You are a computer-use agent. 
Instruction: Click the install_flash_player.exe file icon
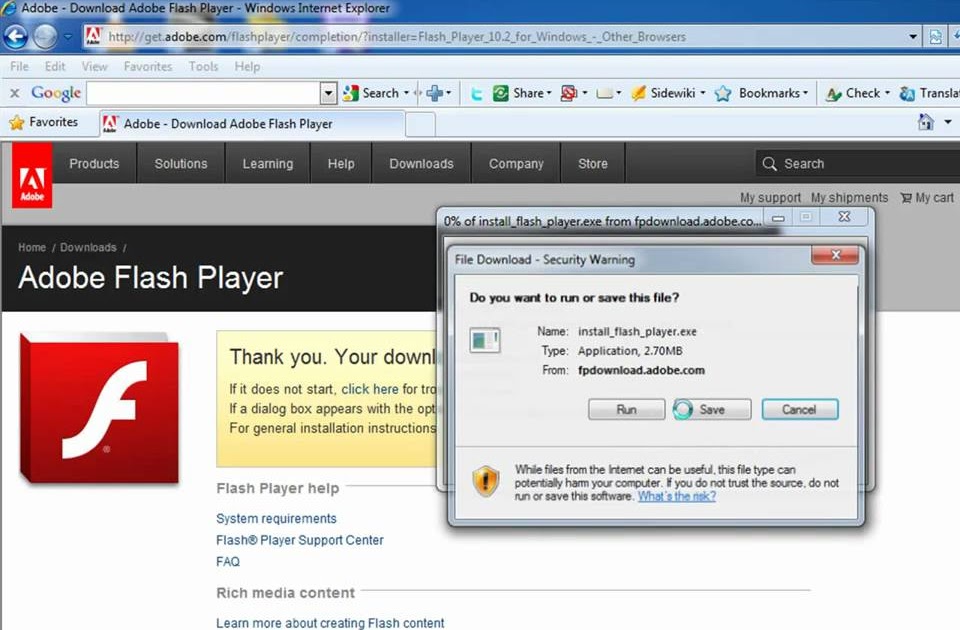click(x=485, y=340)
